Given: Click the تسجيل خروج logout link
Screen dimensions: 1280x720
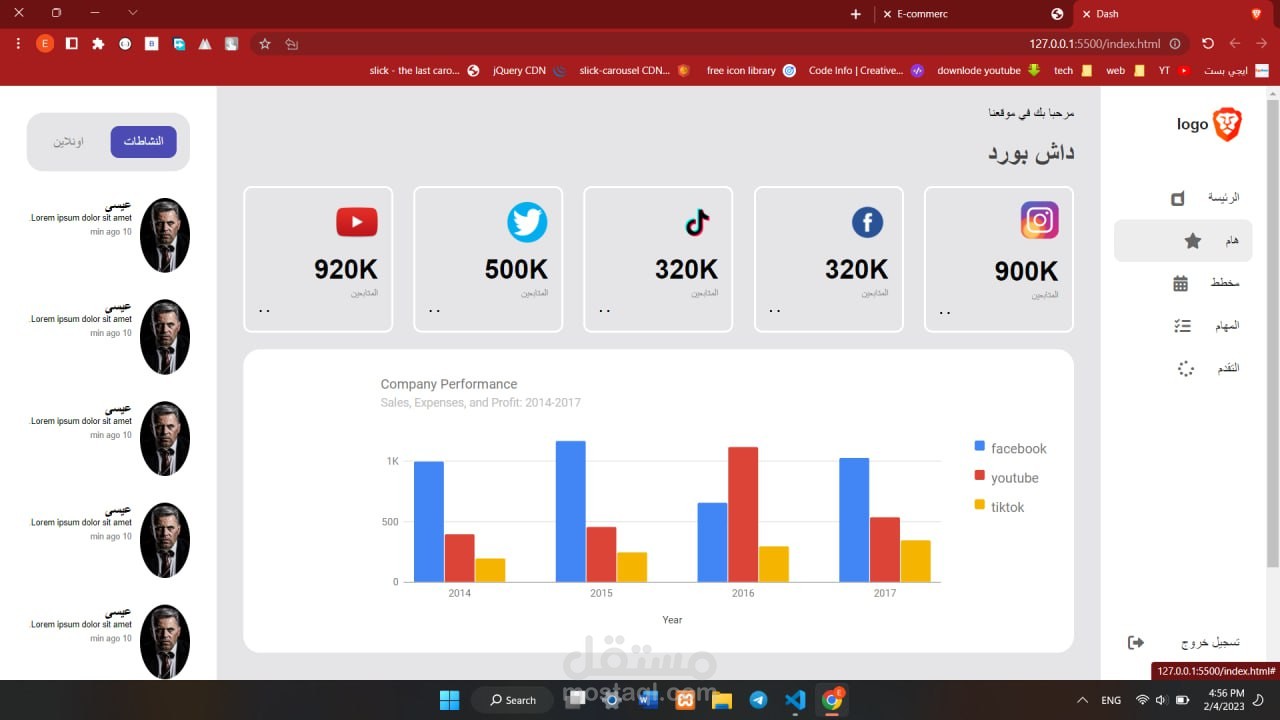Looking at the screenshot, I should tap(1211, 642).
